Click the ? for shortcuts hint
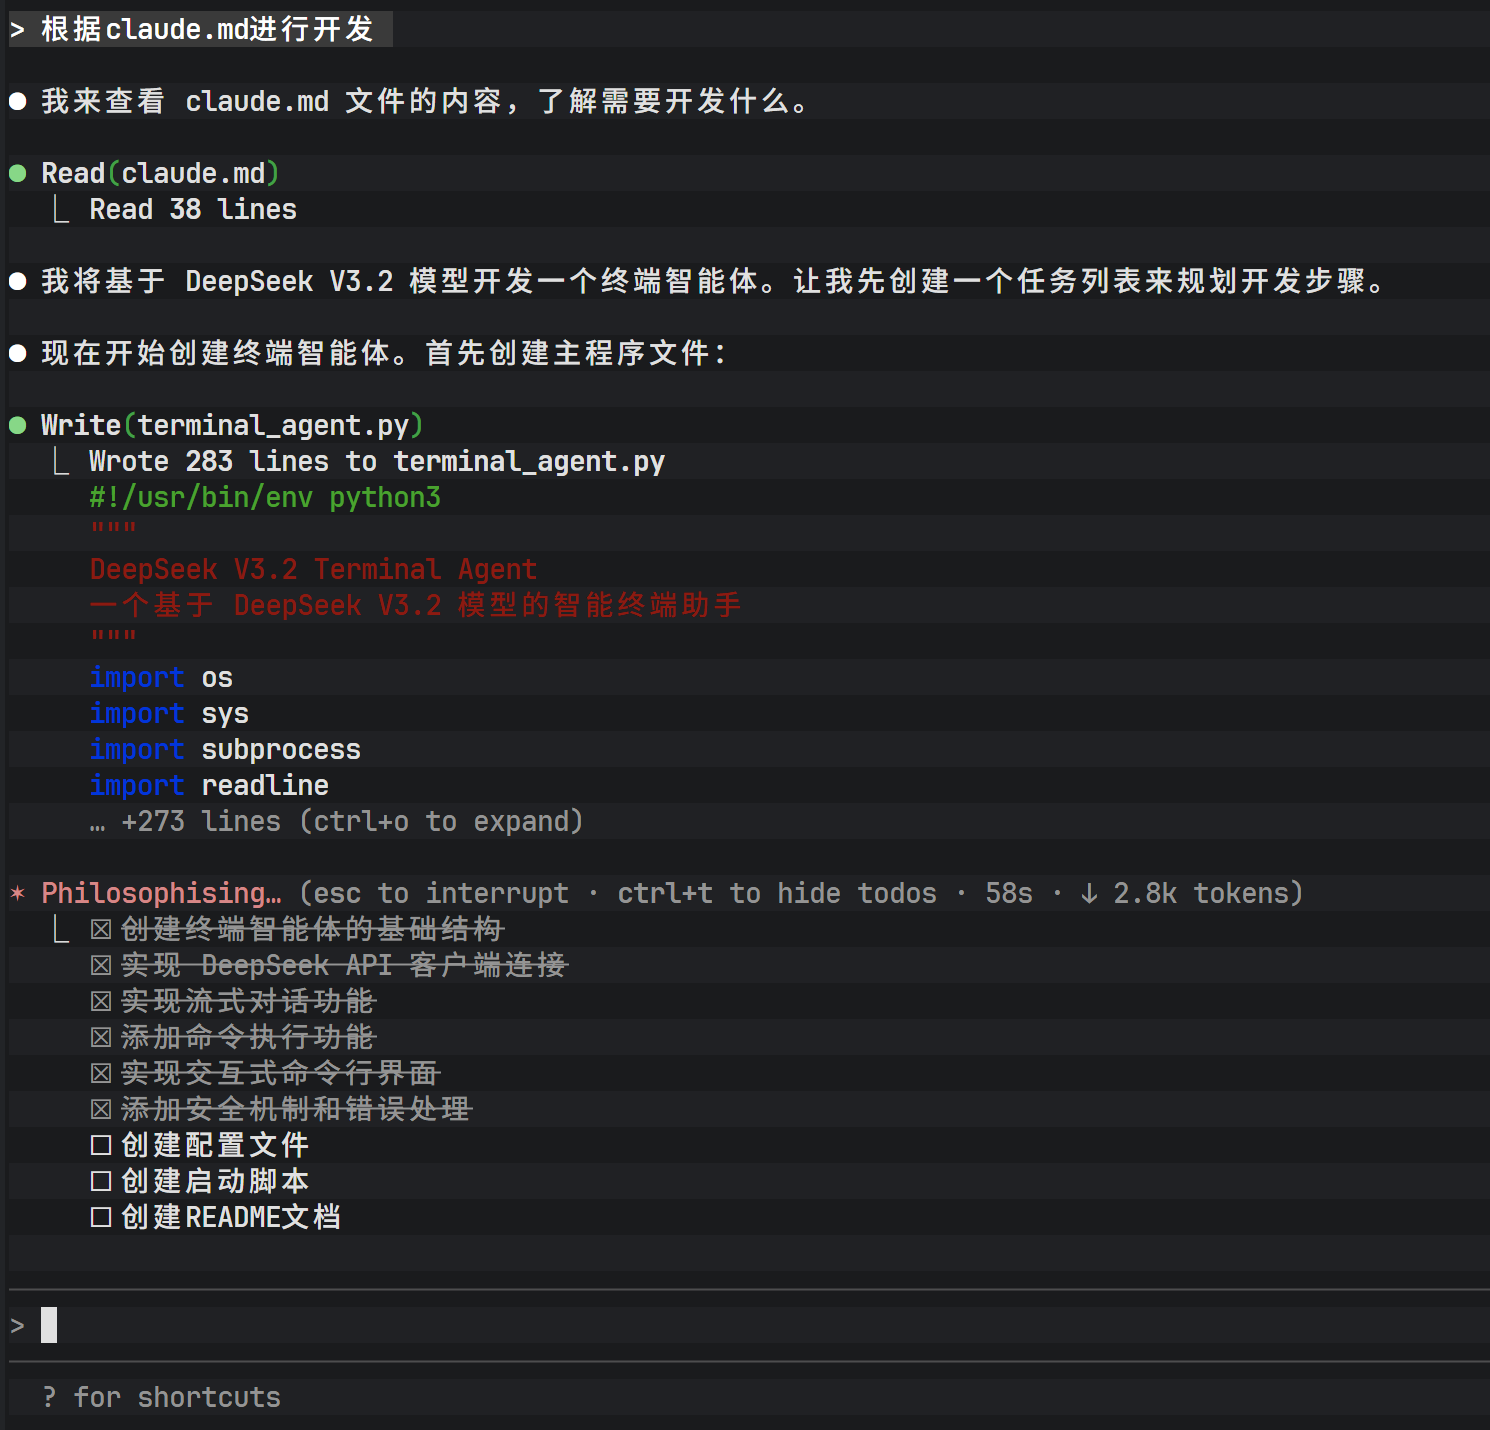Viewport: 1490px width, 1430px height. (162, 1397)
